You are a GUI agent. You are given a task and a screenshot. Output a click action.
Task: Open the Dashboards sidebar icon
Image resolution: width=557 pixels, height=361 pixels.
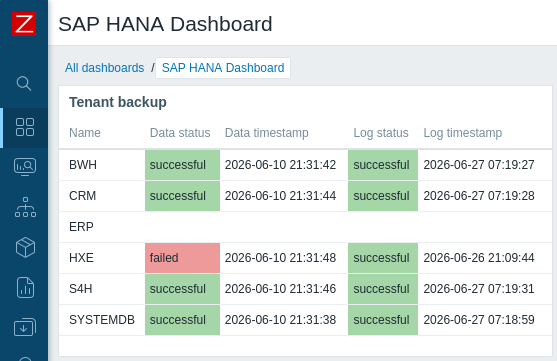[x=25, y=127]
